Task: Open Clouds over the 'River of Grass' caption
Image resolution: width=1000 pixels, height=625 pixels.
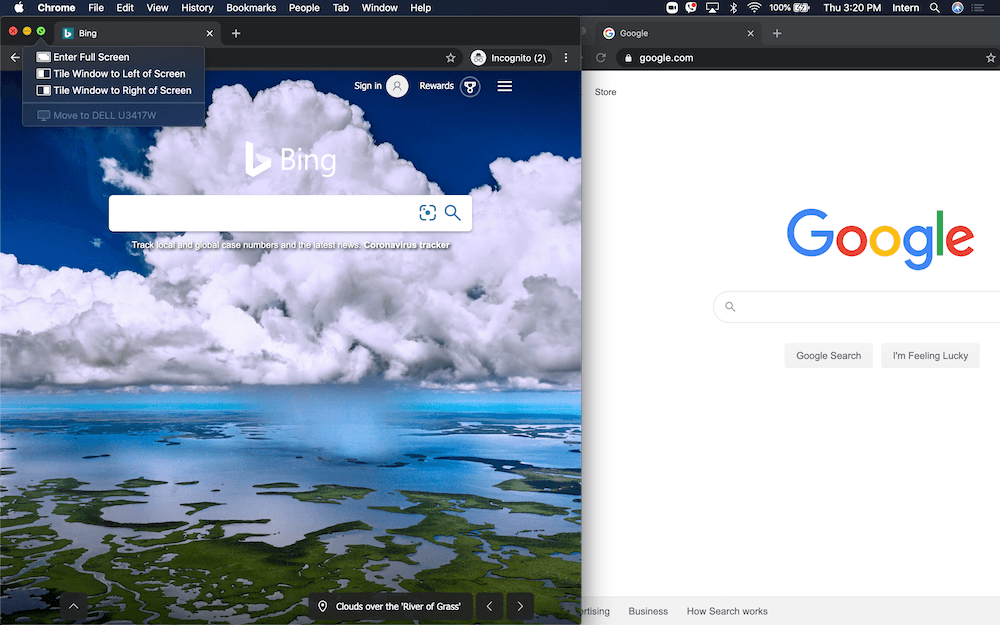Action: click(398, 607)
